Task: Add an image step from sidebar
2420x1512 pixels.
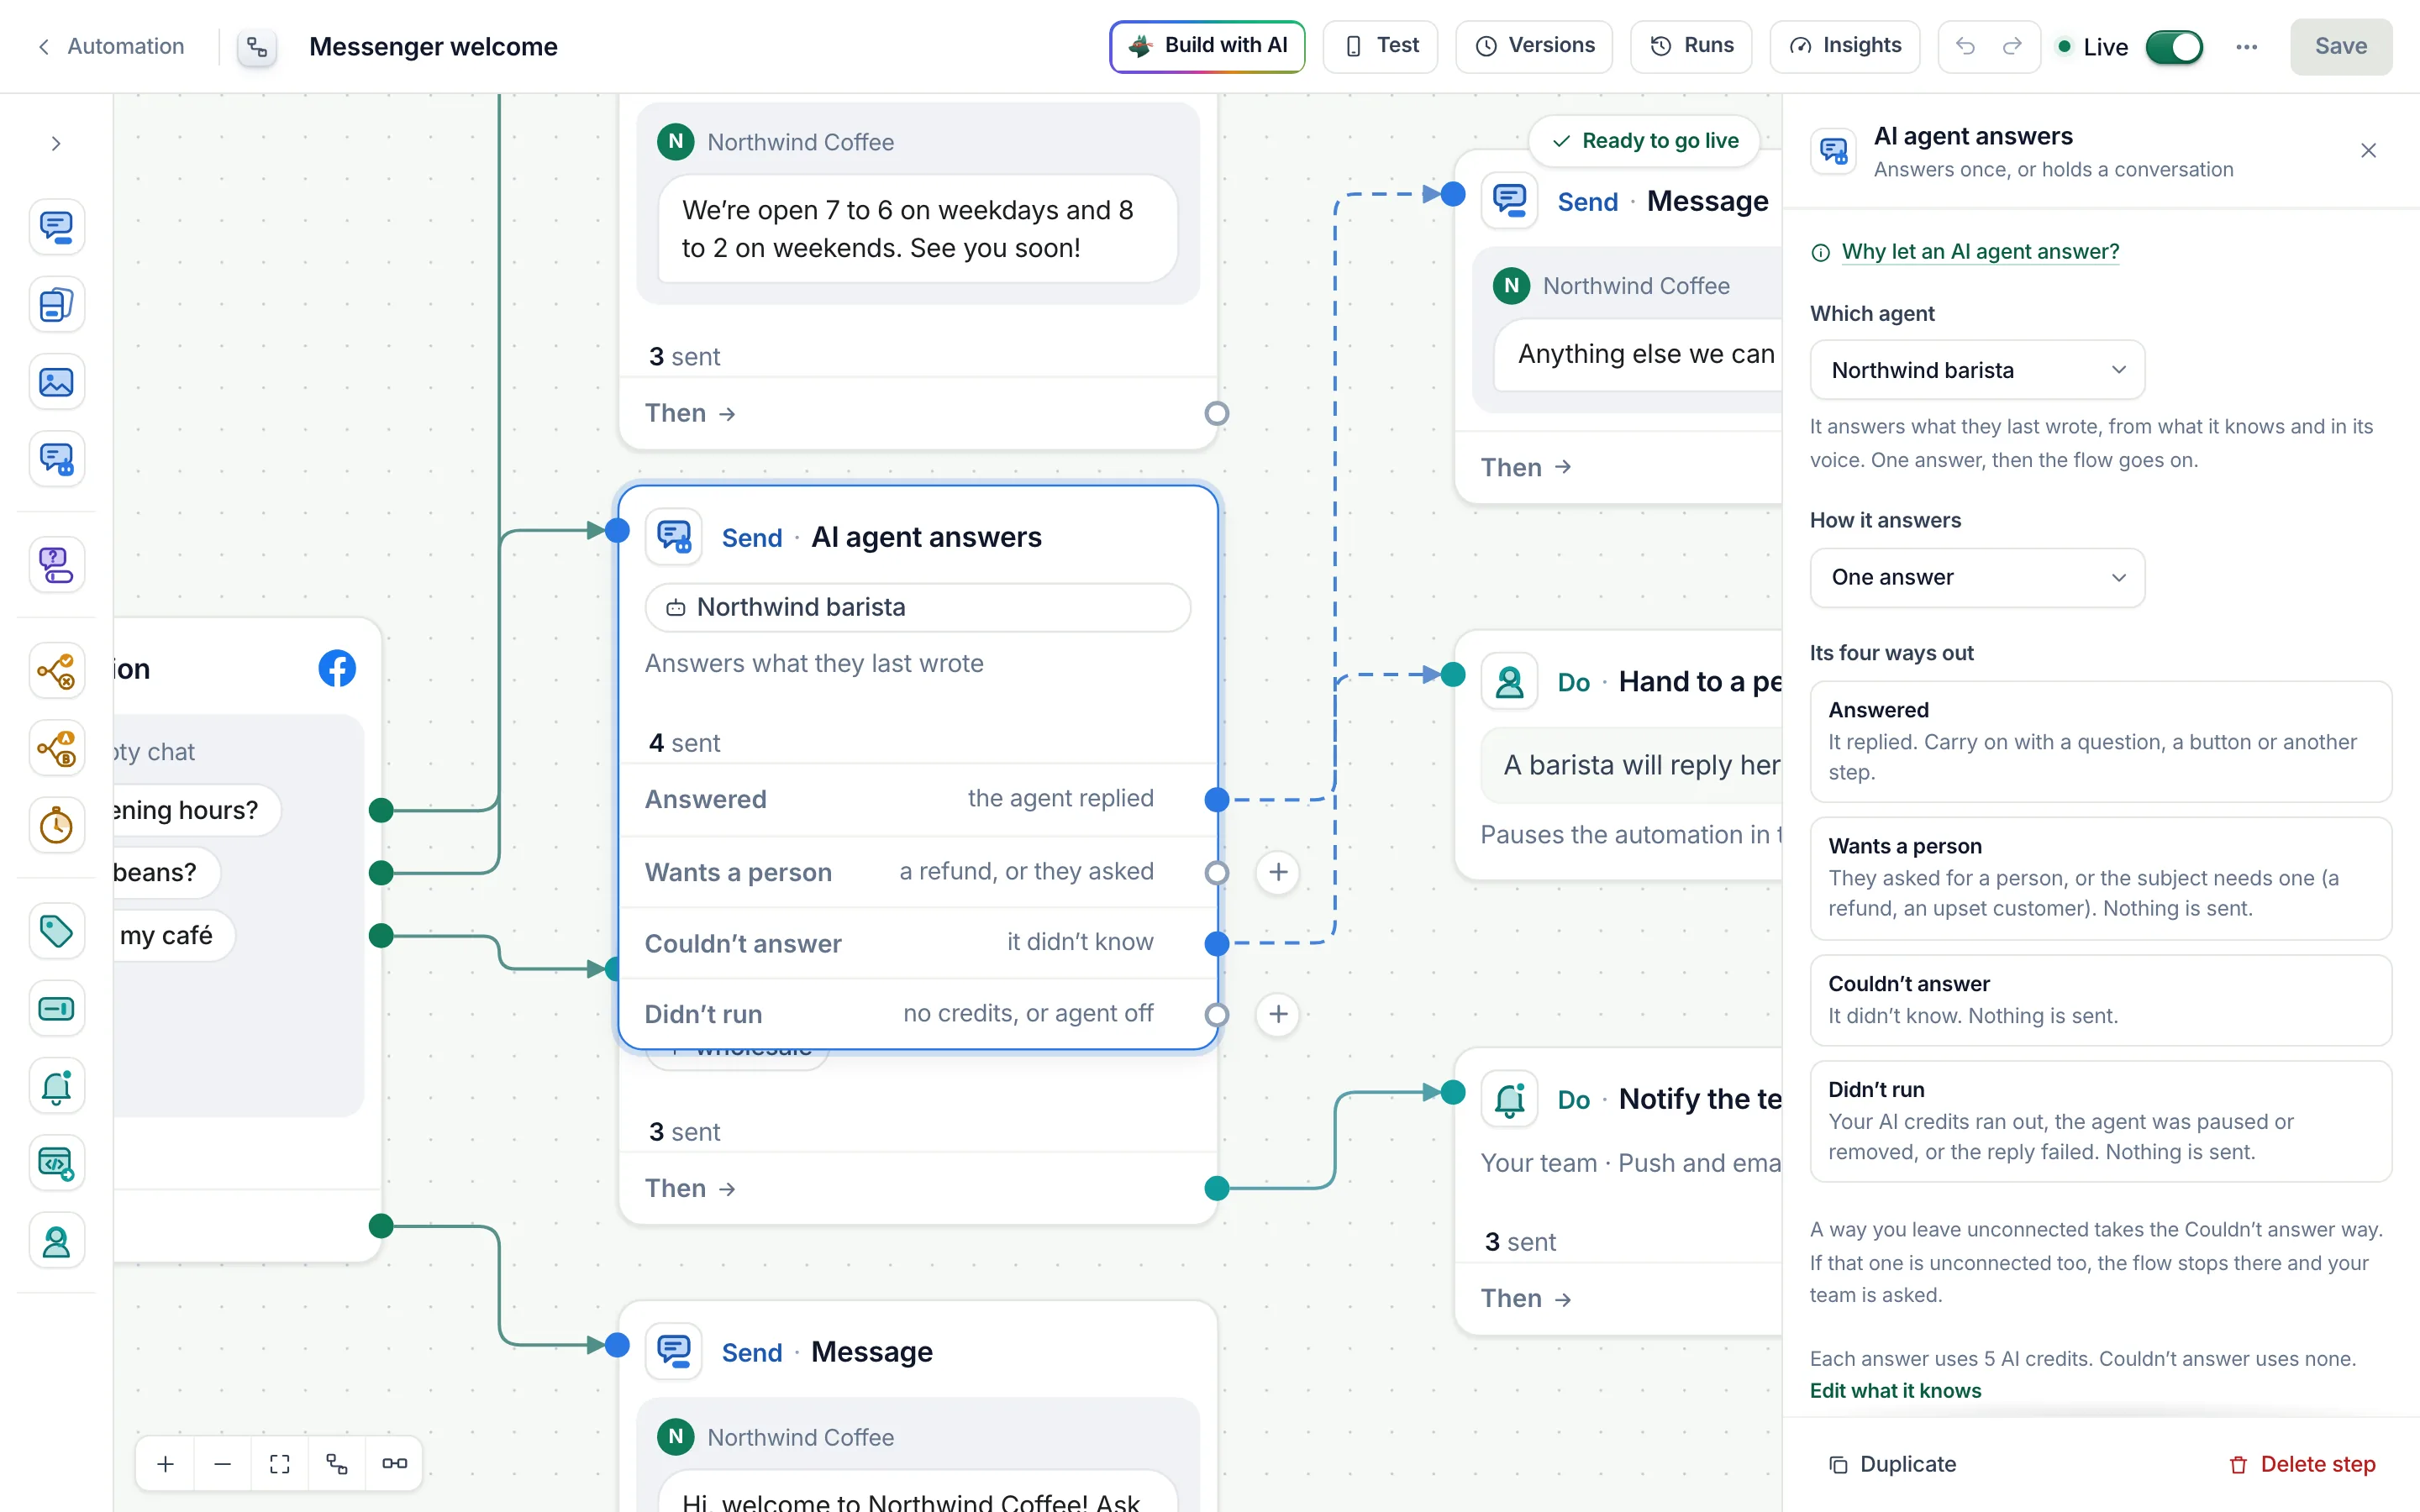Action: 56,382
